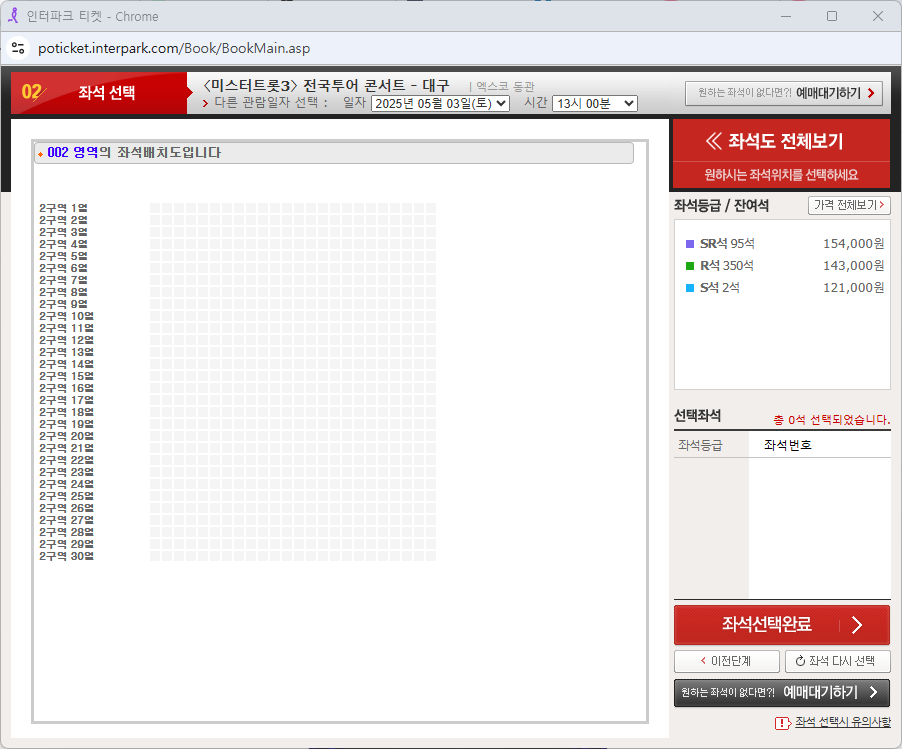Open 가격 전체보기 link
Screen dimensions: 902x749
coord(849,205)
